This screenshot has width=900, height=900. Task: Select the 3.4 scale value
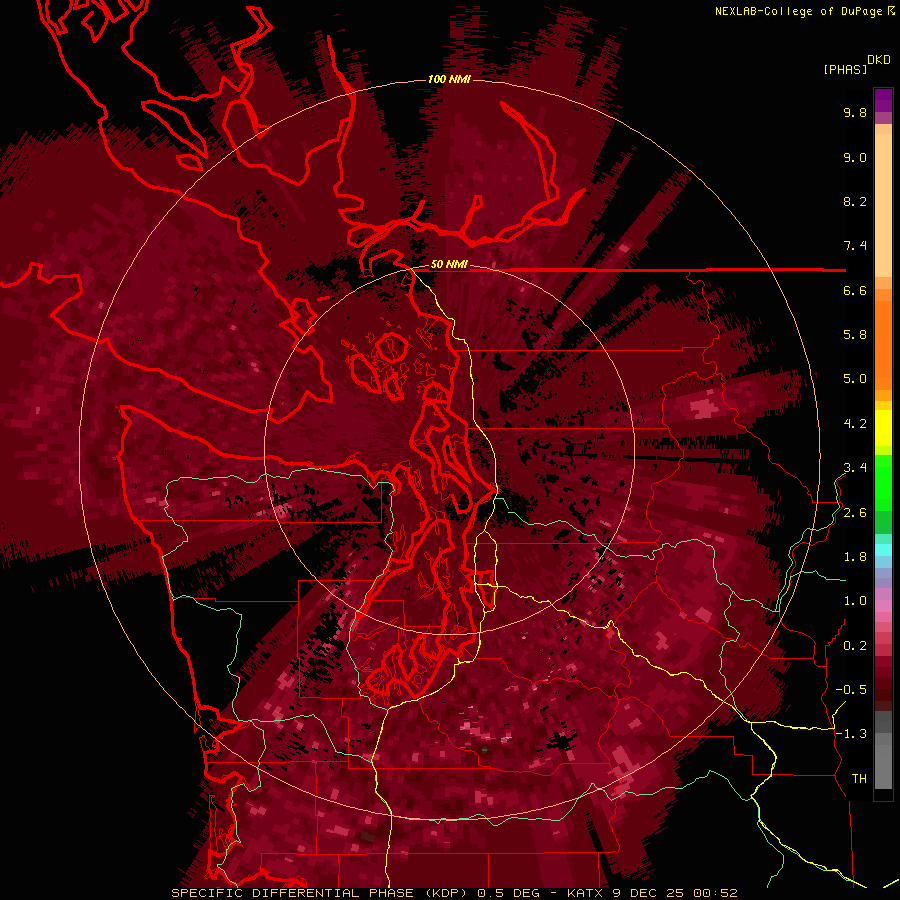(x=855, y=468)
